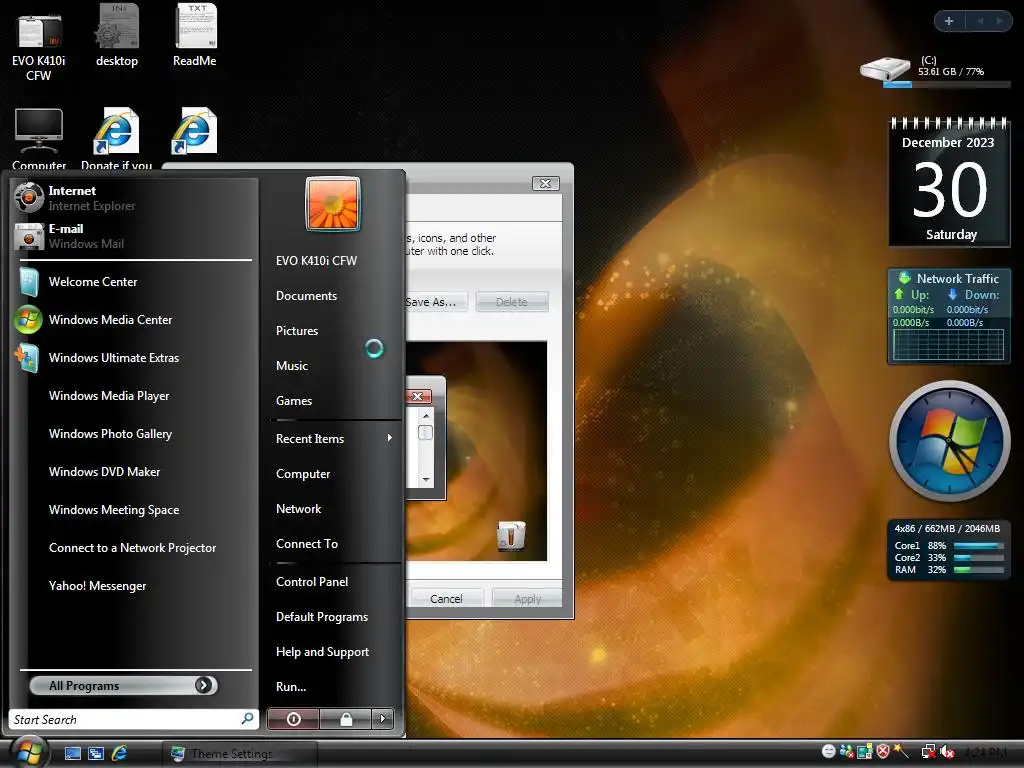Click the Start orb
Image resolution: width=1024 pixels, height=768 pixels.
click(x=29, y=752)
